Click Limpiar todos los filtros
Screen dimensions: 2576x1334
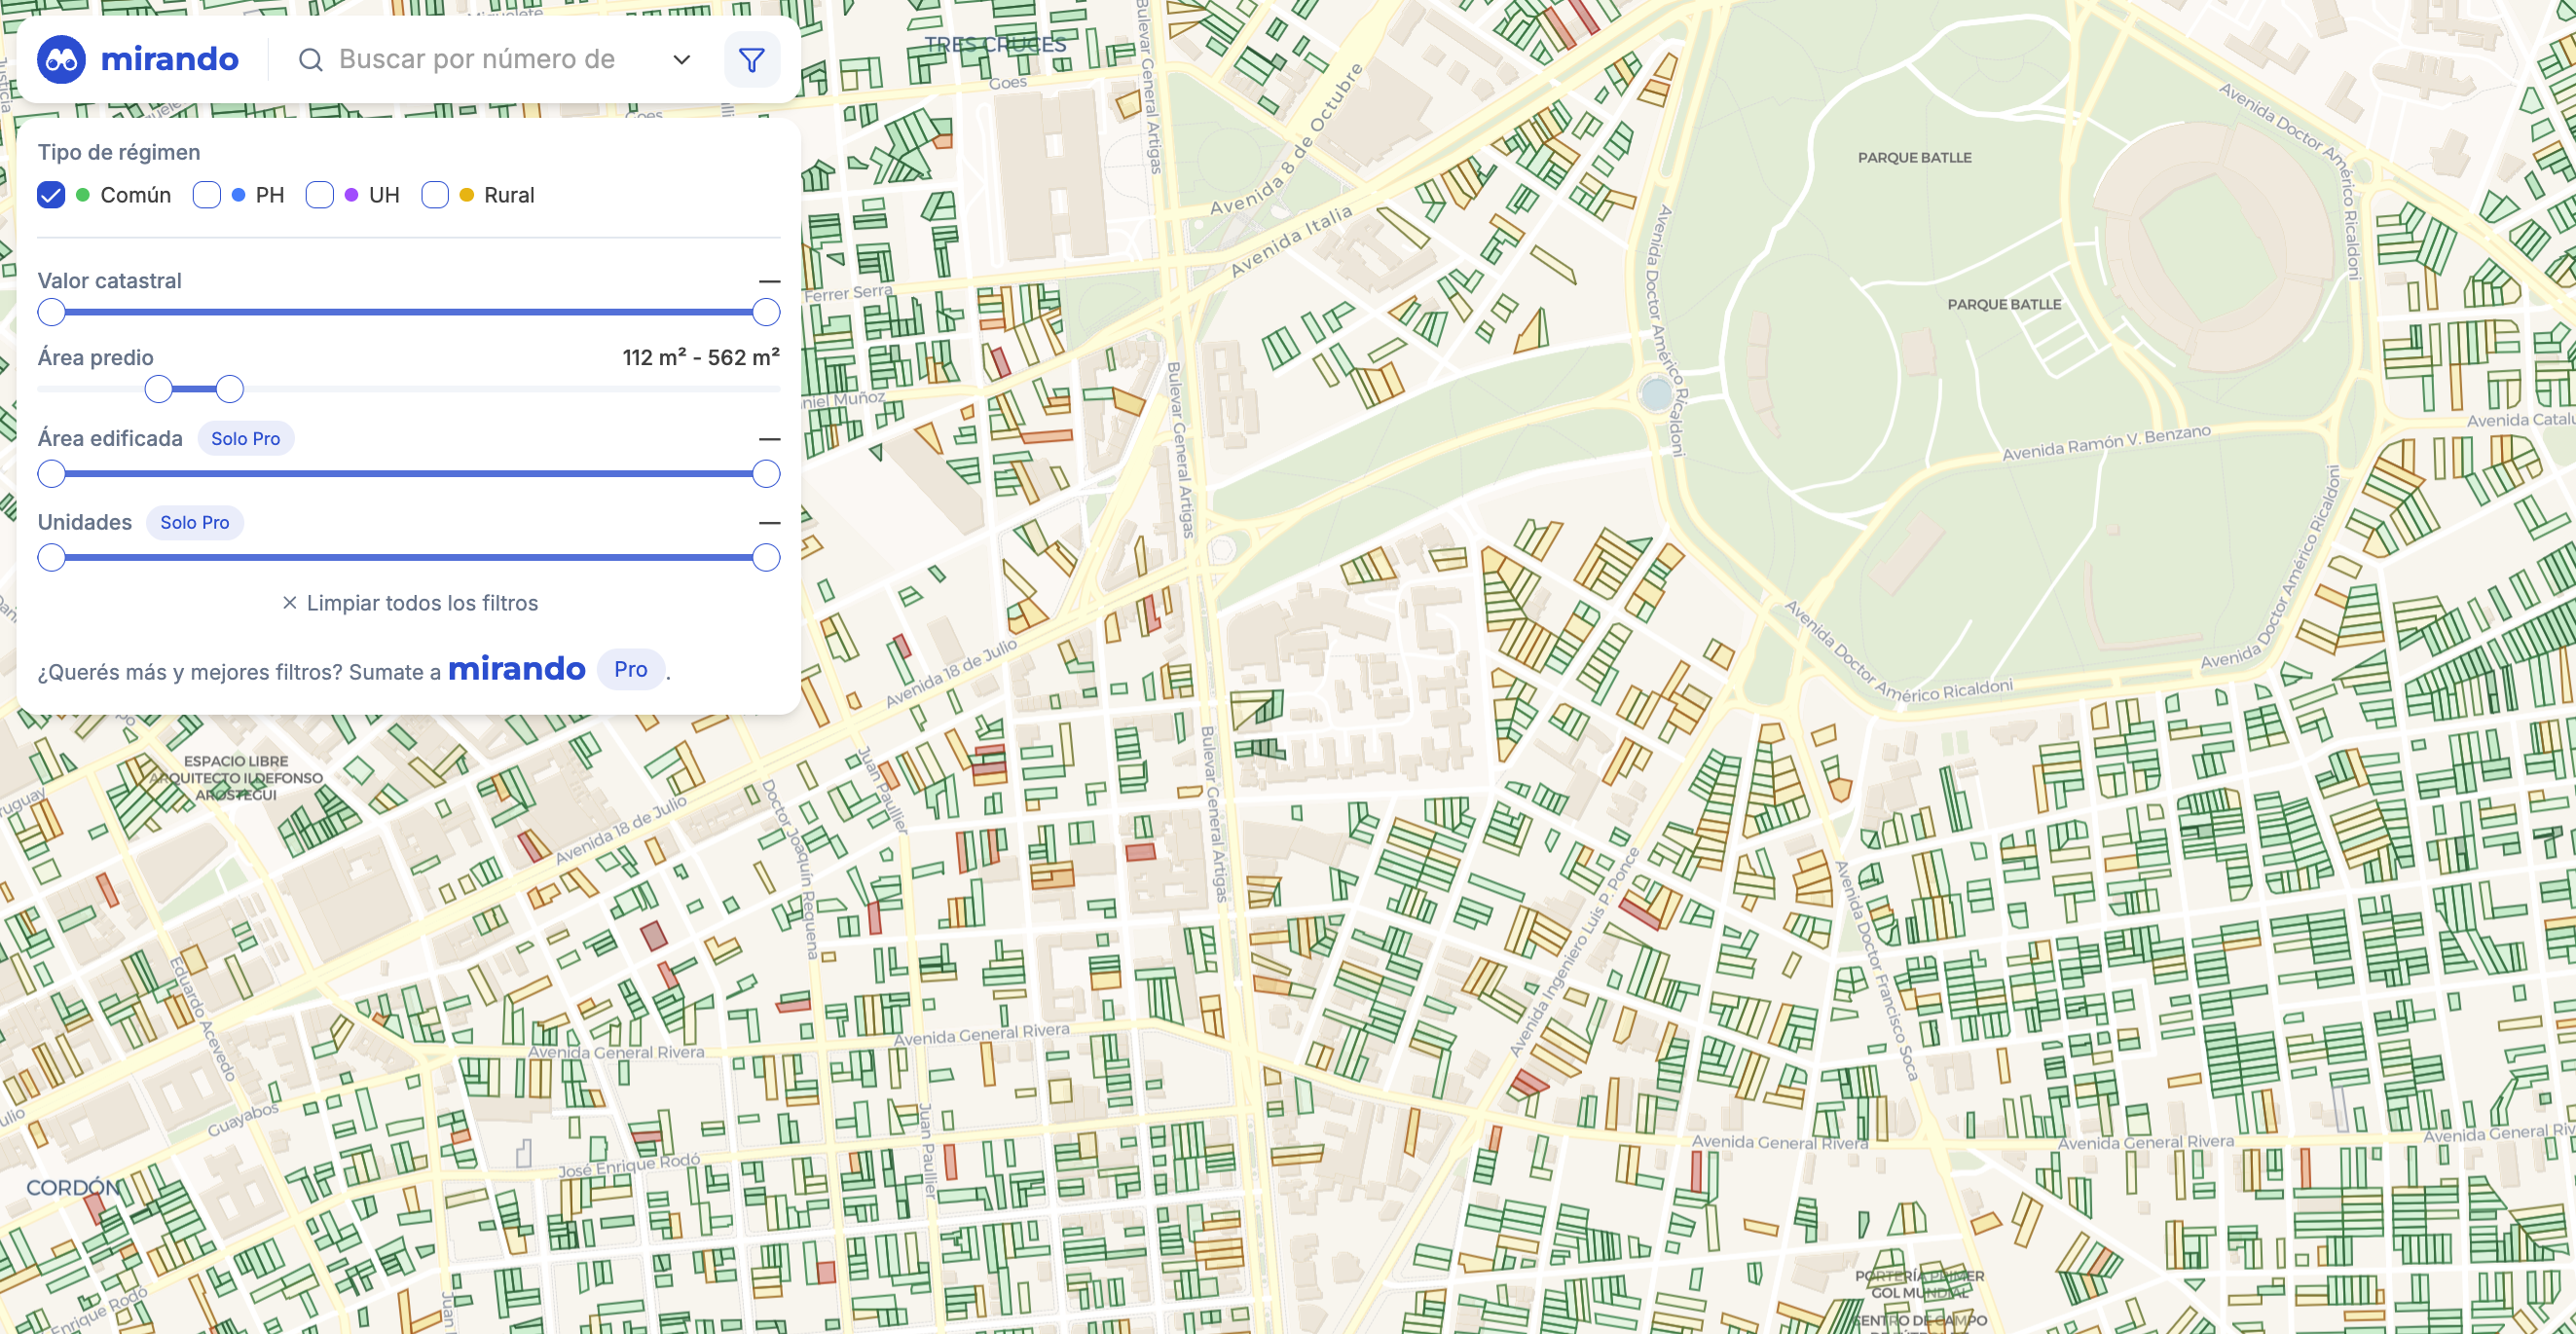[421, 603]
